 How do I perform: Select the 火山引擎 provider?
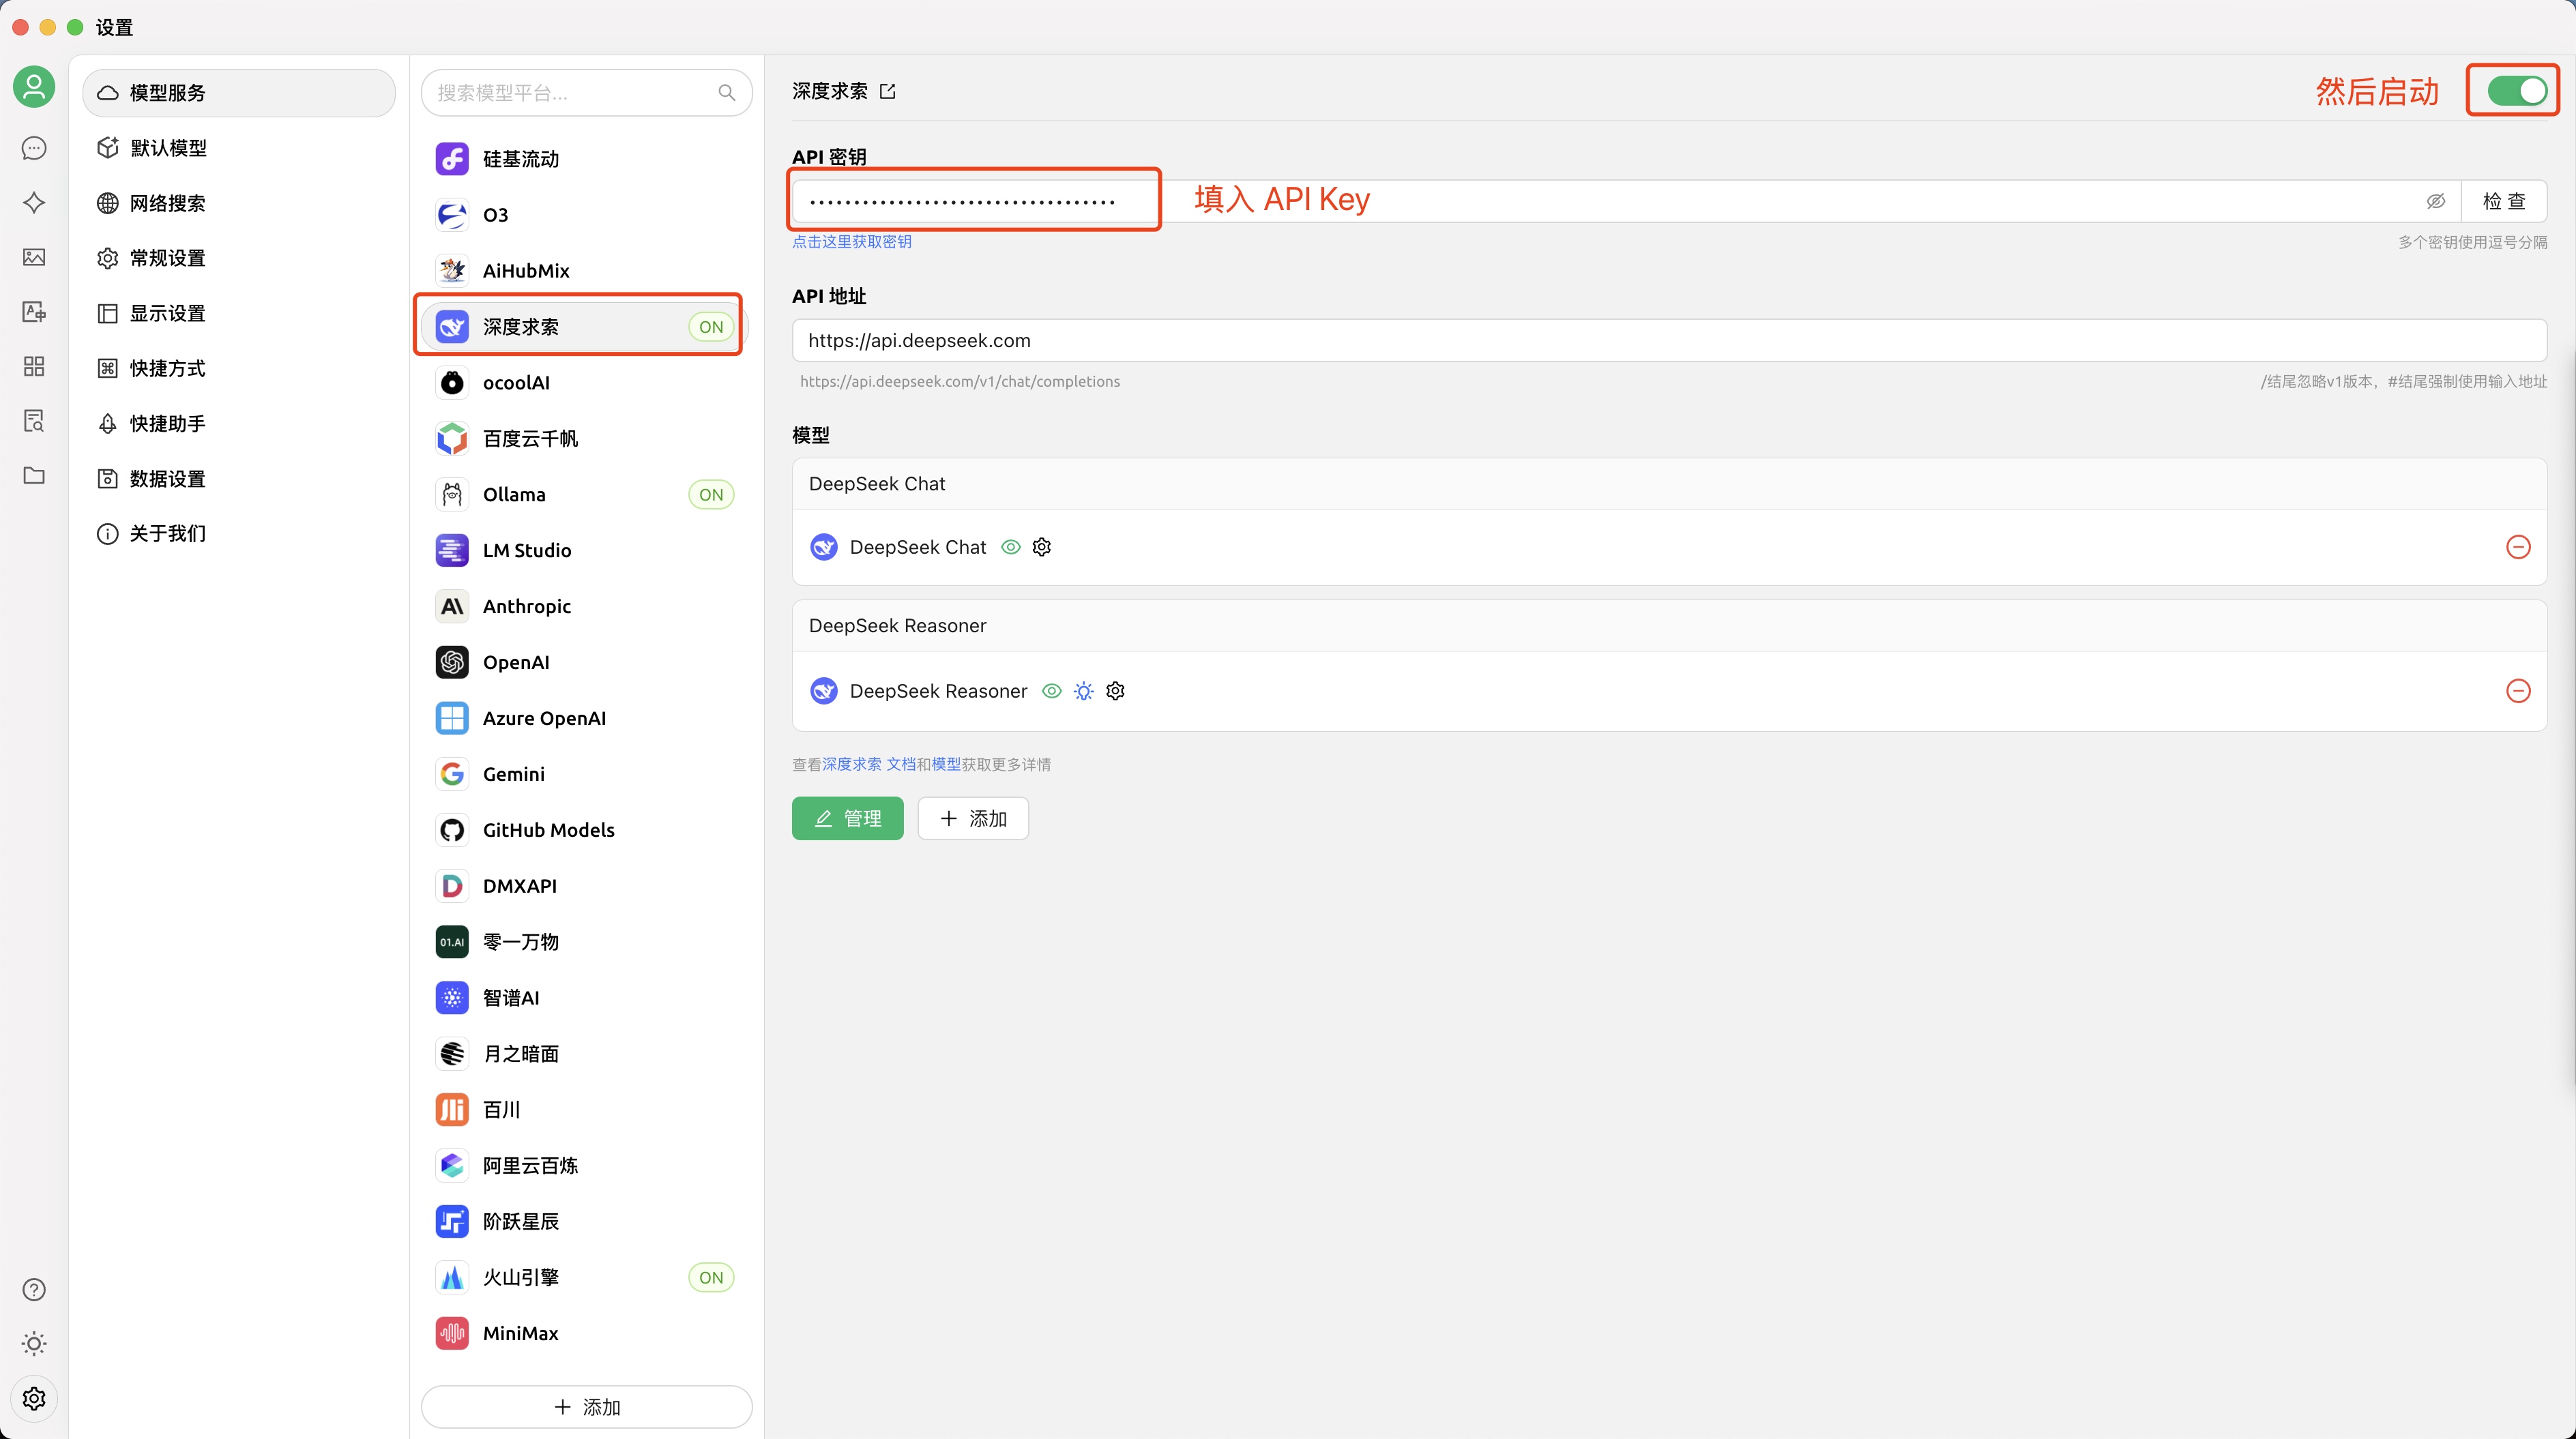pos(586,1277)
